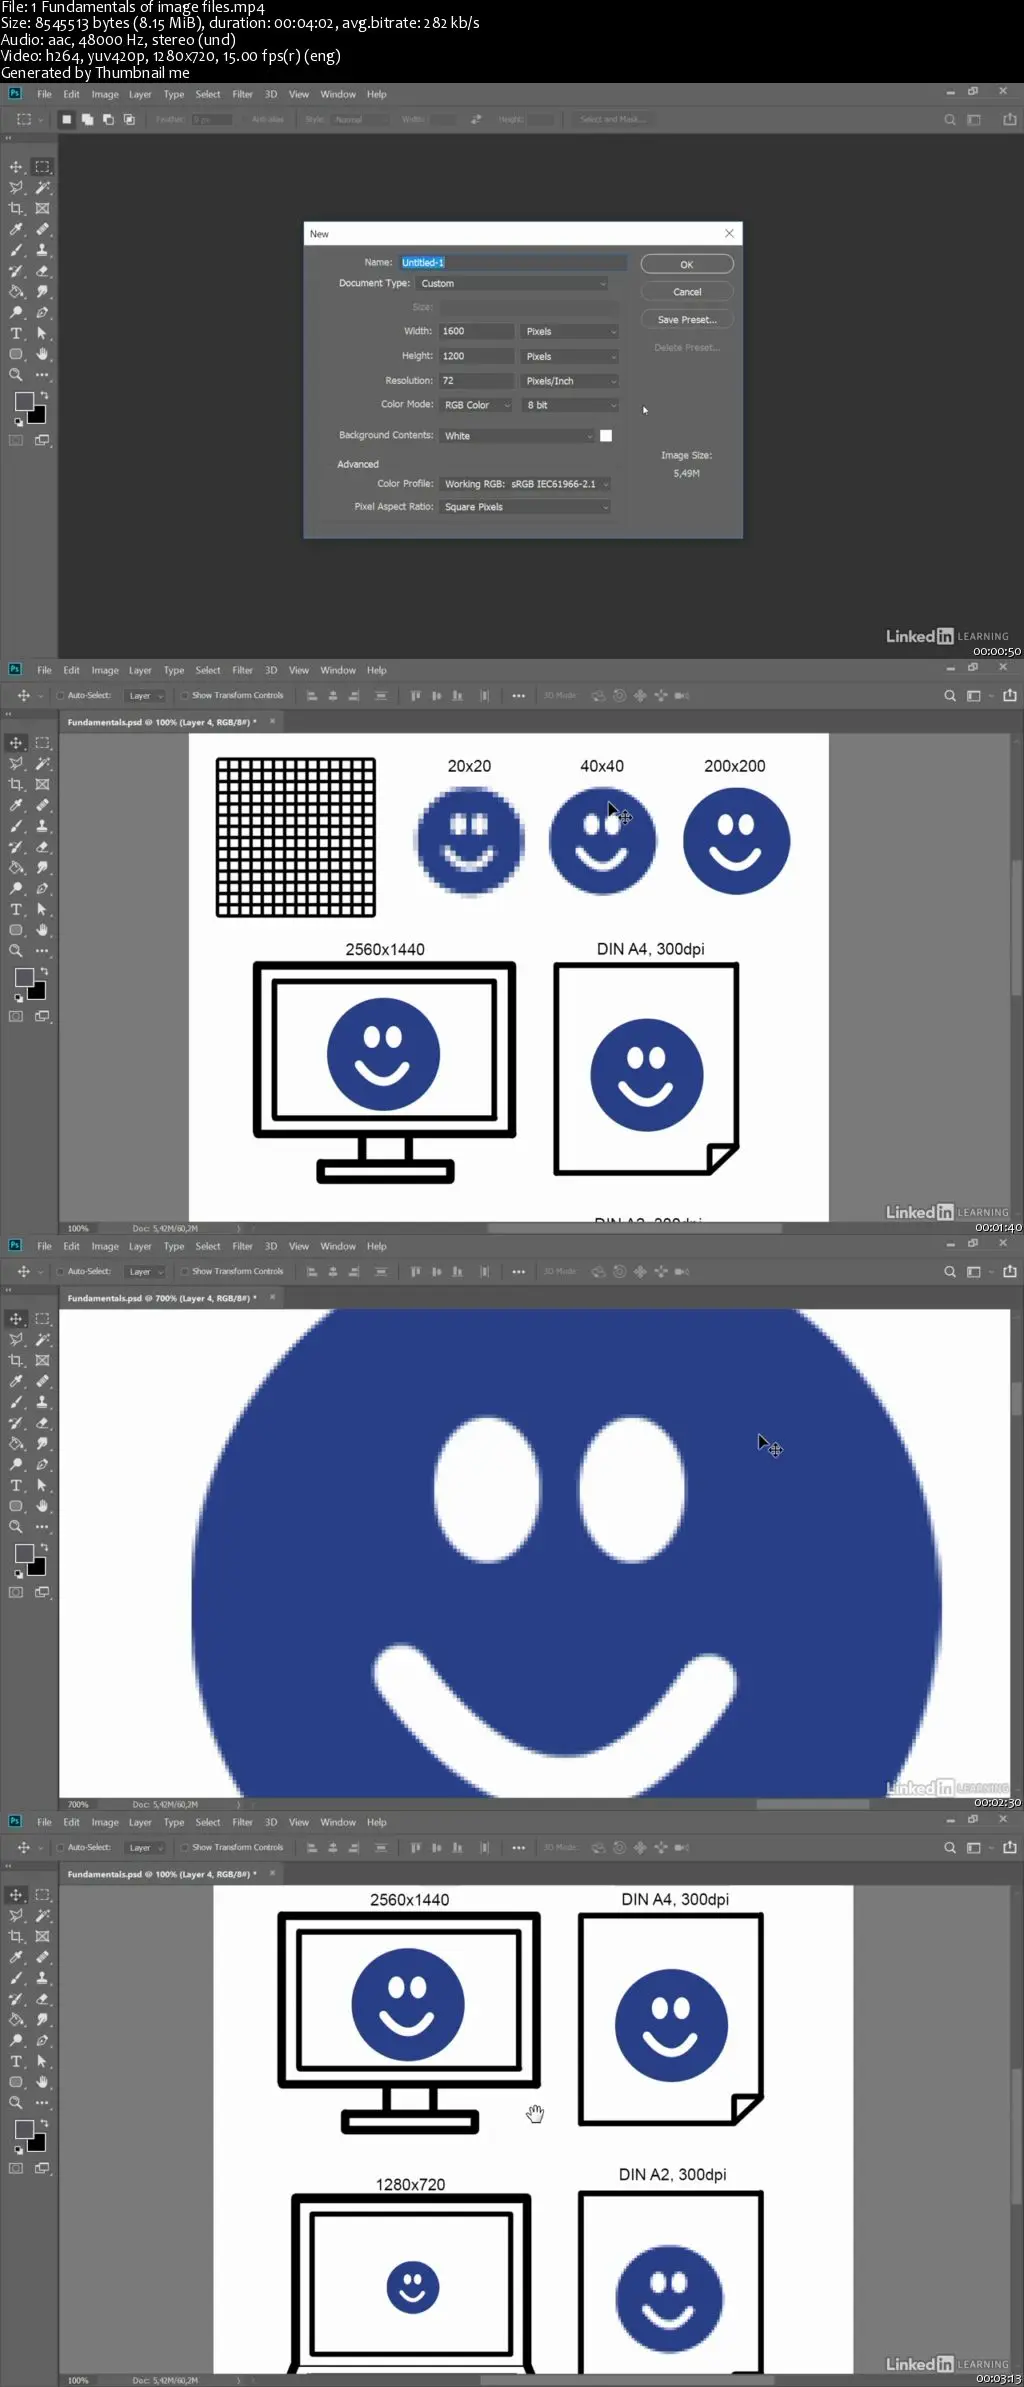Select the Crop tool in the 20x20 smiley frame
The height and width of the screenshot is (2387, 1024).
16,785
